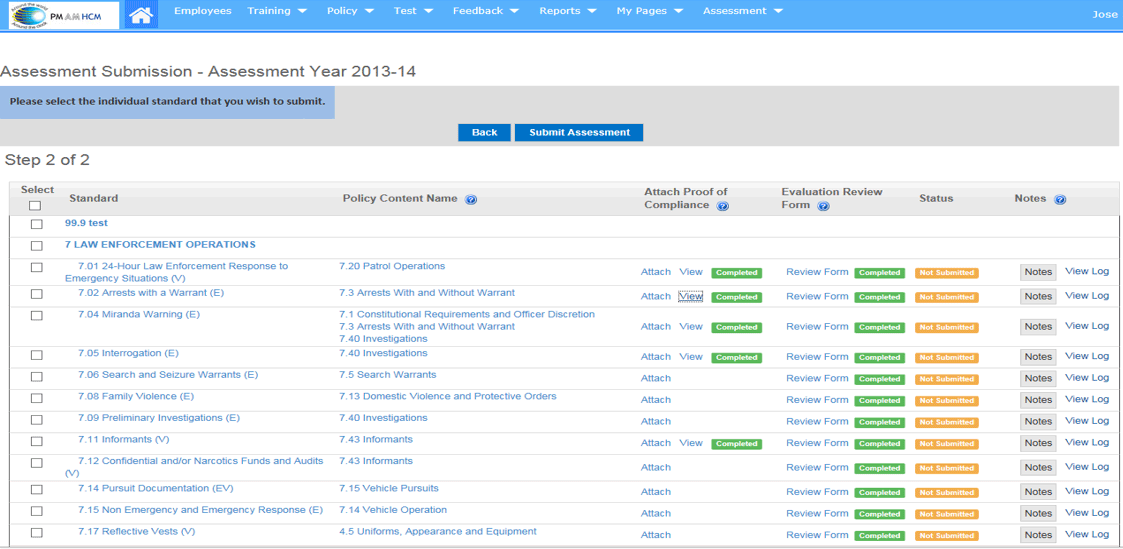
Task: Open the Reports dropdown menu
Action: (567, 11)
